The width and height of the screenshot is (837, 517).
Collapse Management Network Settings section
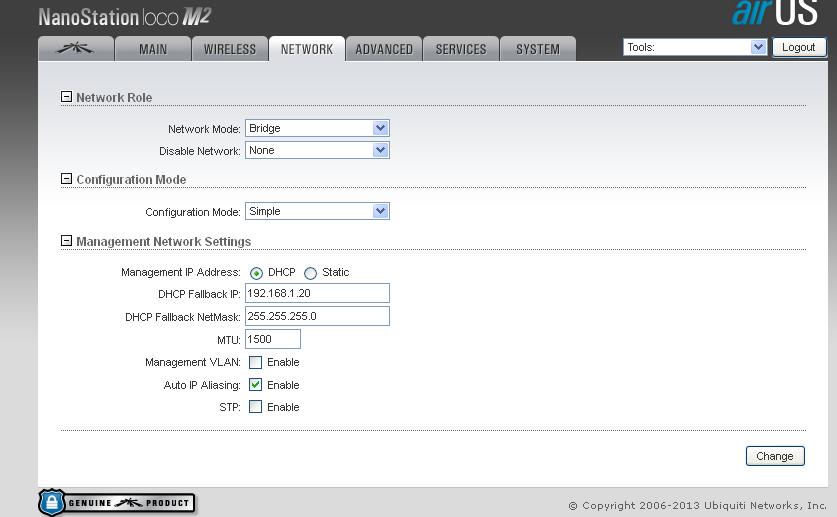pyautogui.click(x=66, y=241)
